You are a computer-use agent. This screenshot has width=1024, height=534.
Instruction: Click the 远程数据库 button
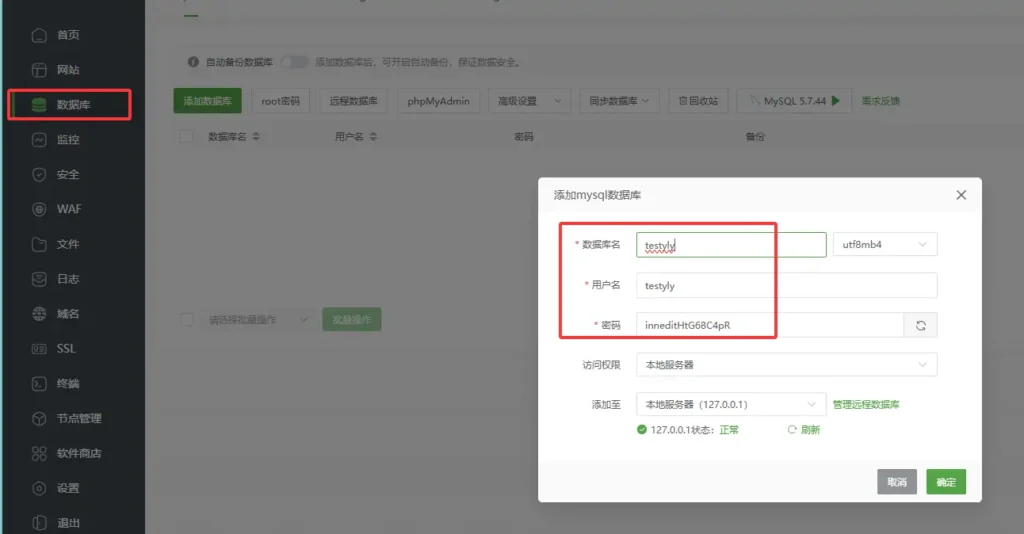(x=353, y=101)
